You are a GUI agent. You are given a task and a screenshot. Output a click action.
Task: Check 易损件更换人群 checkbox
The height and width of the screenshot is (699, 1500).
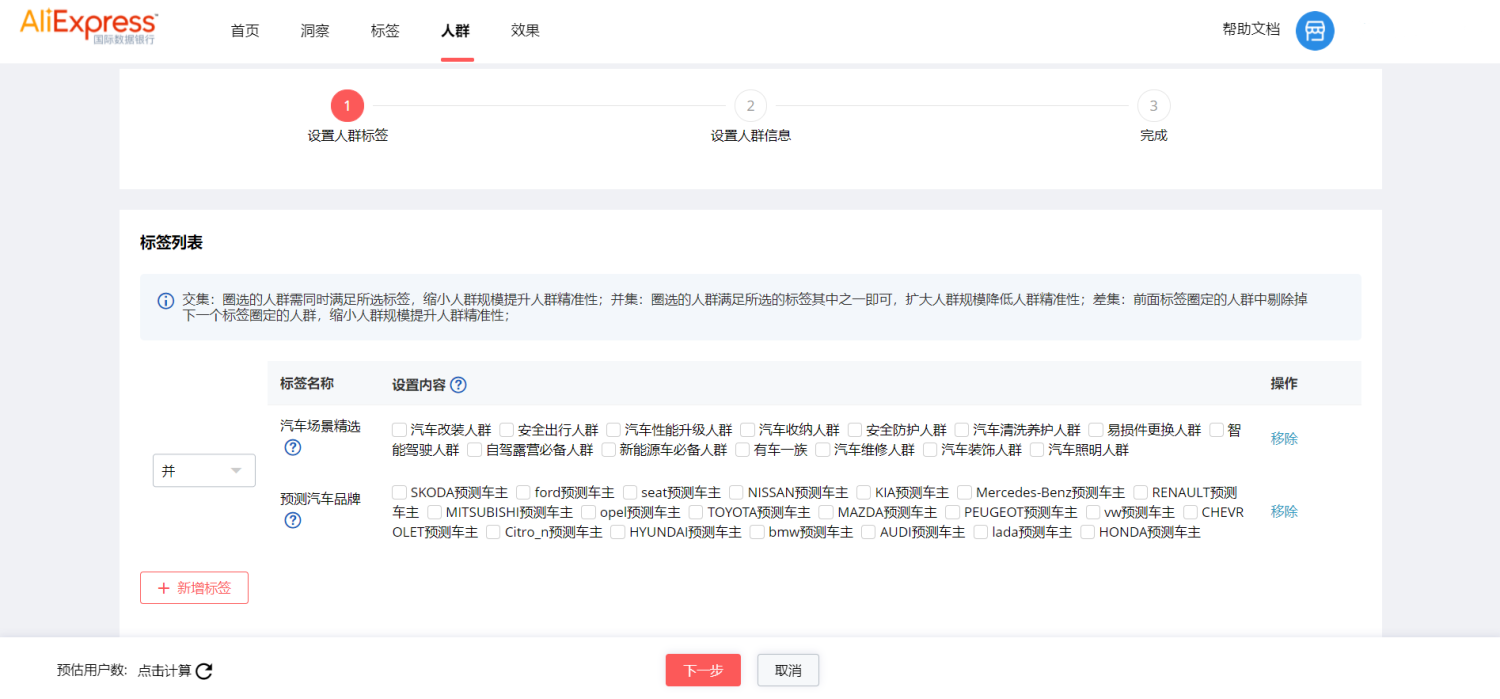[x=1096, y=430]
